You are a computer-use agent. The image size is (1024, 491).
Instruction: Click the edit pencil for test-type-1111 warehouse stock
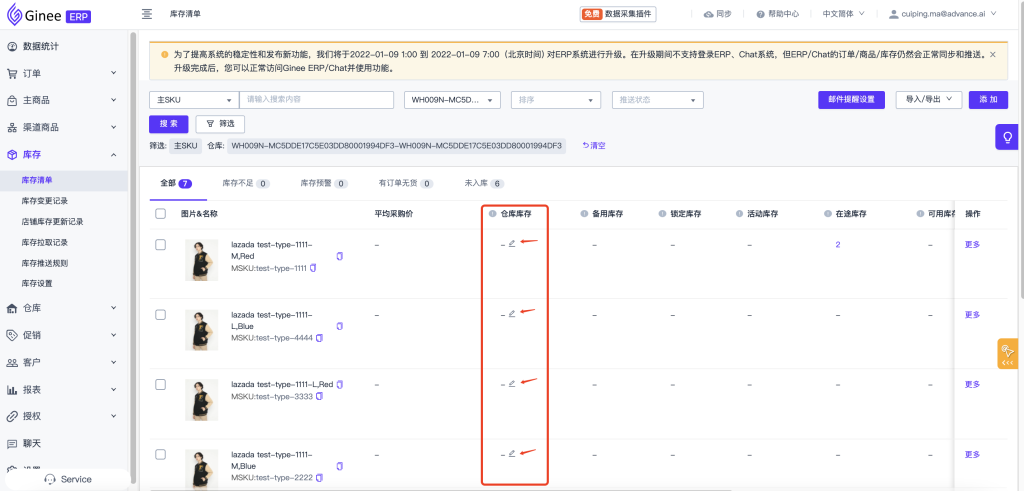click(512, 243)
